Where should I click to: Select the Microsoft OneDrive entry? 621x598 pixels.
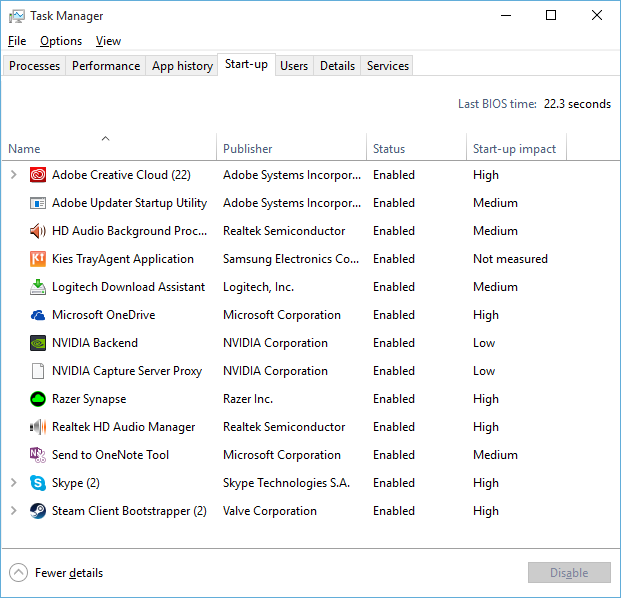(x=103, y=315)
